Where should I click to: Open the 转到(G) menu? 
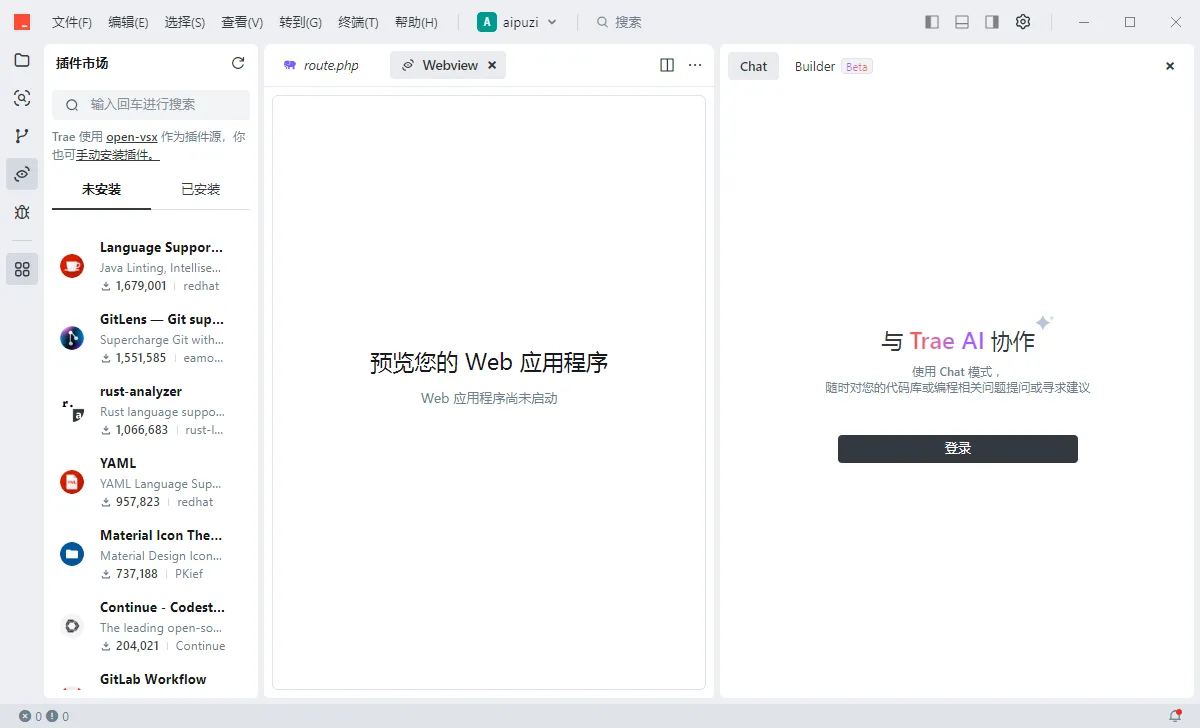(x=301, y=22)
